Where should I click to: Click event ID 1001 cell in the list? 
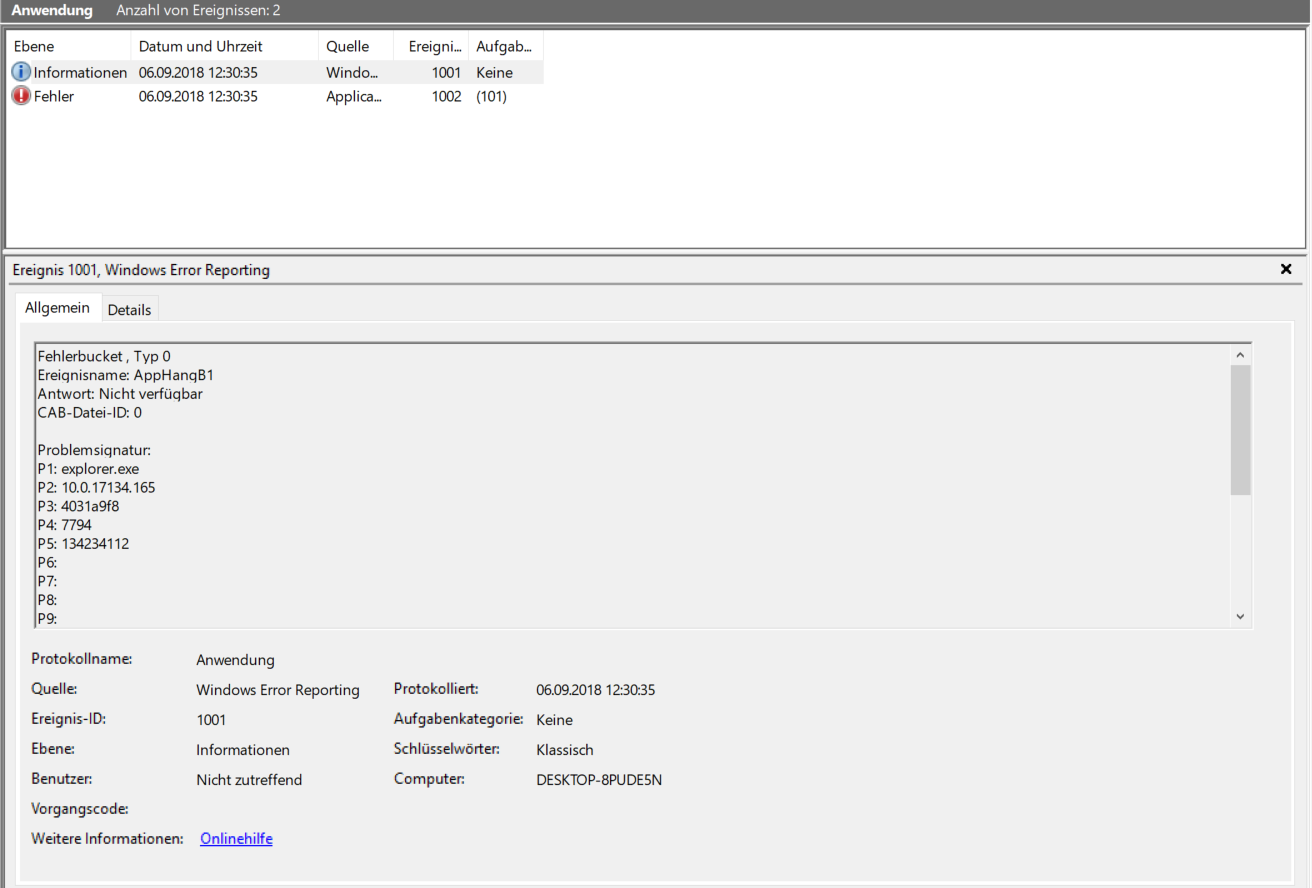coord(446,72)
